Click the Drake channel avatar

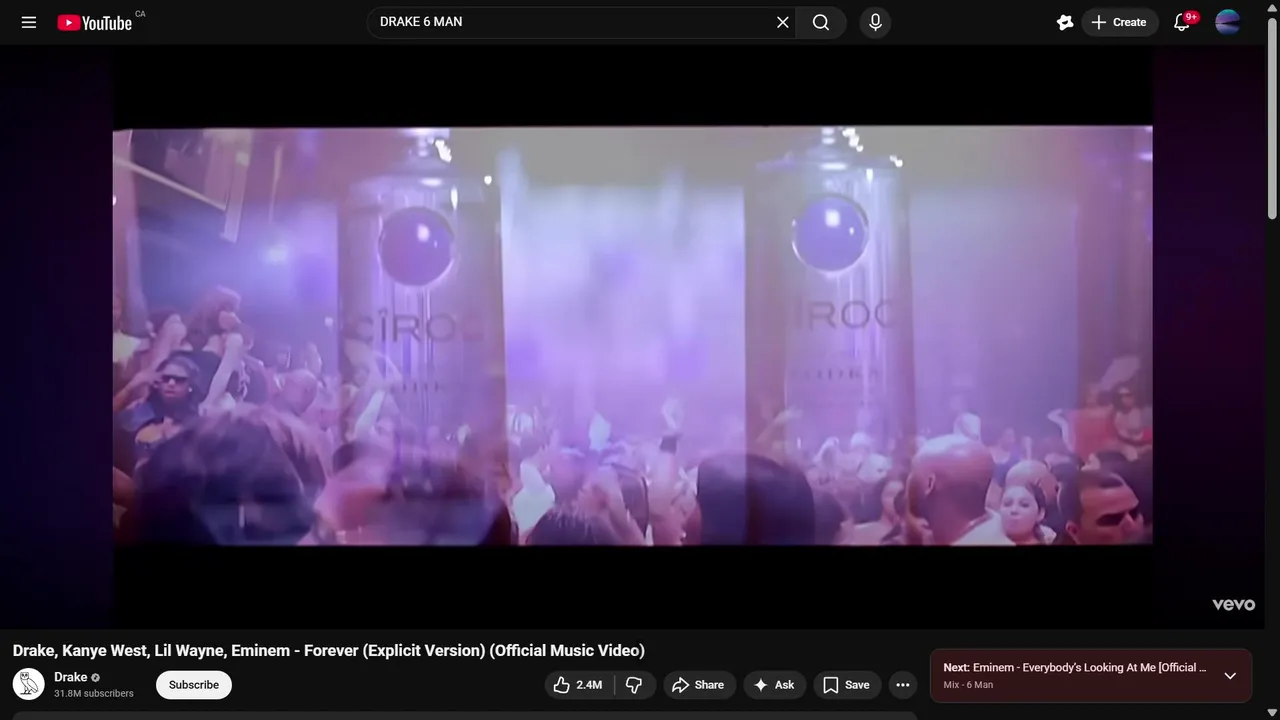click(x=29, y=684)
